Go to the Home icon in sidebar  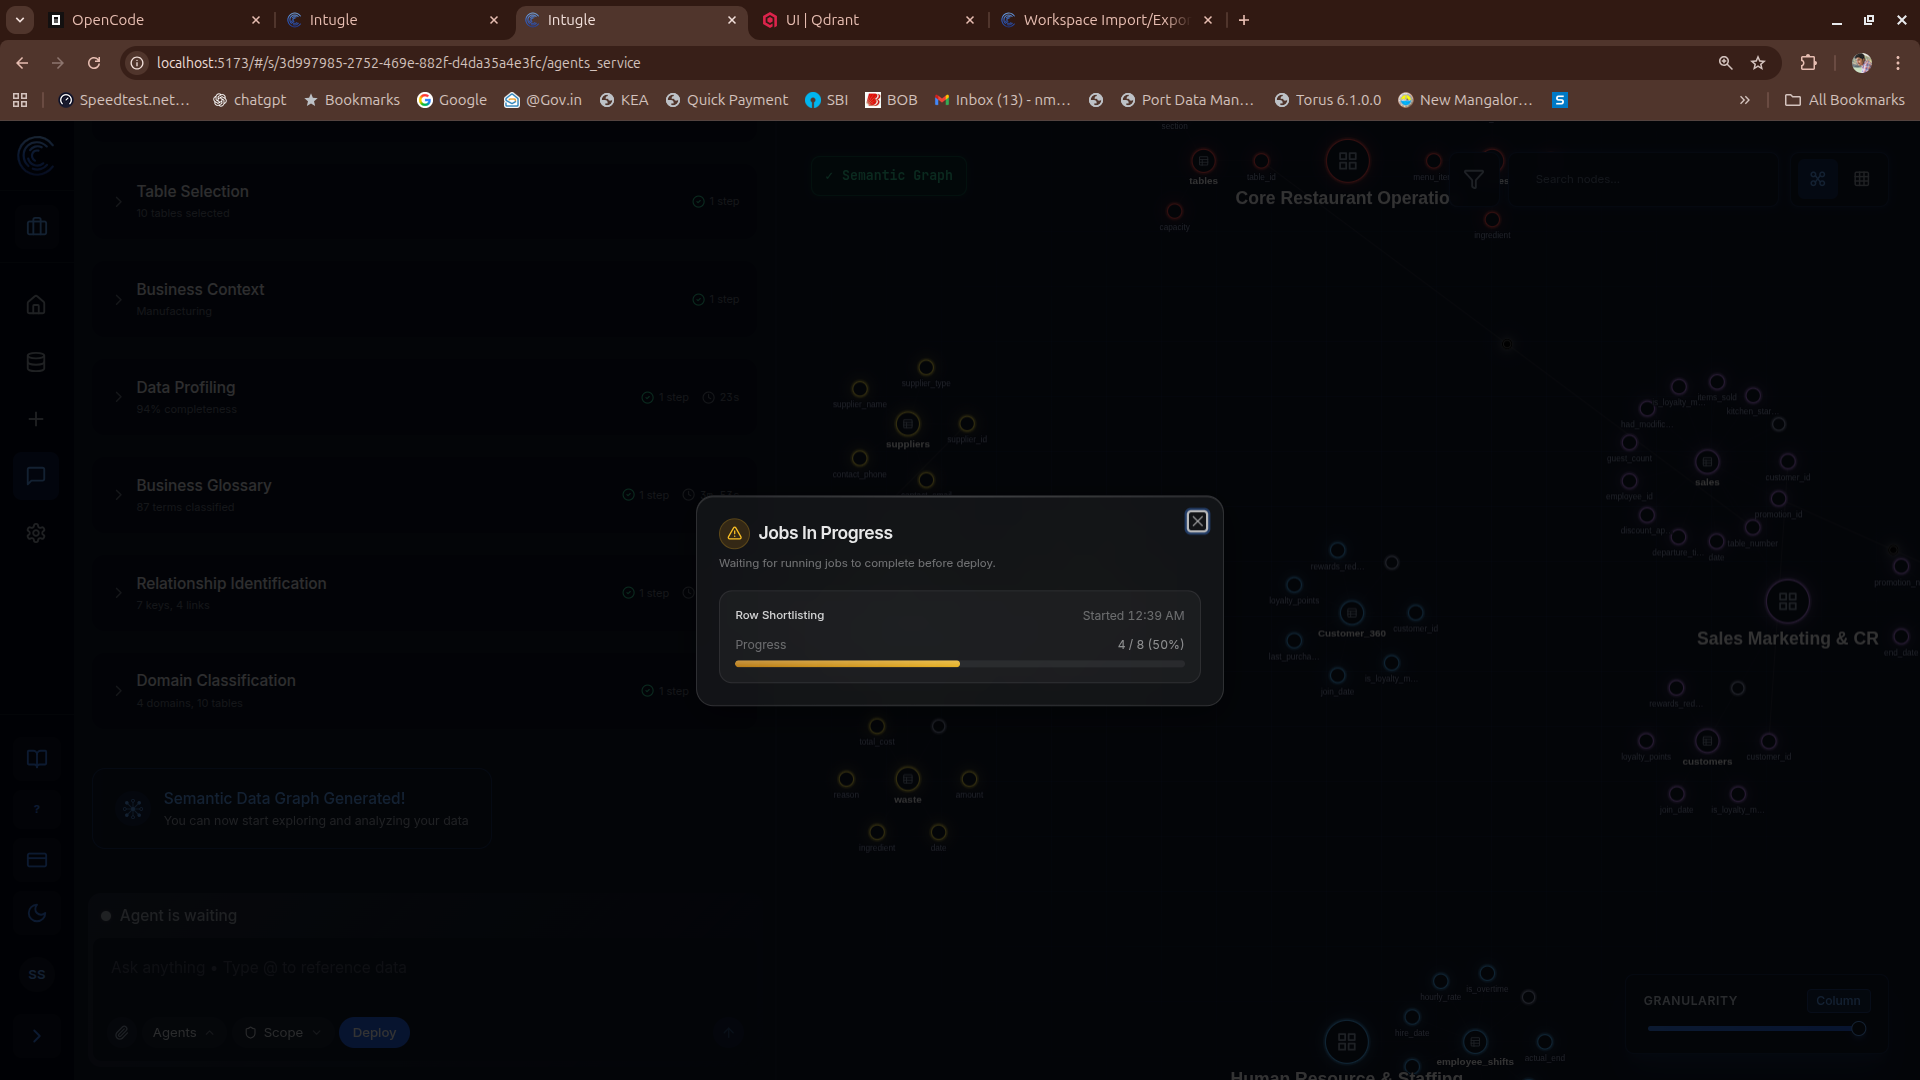tap(36, 305)
